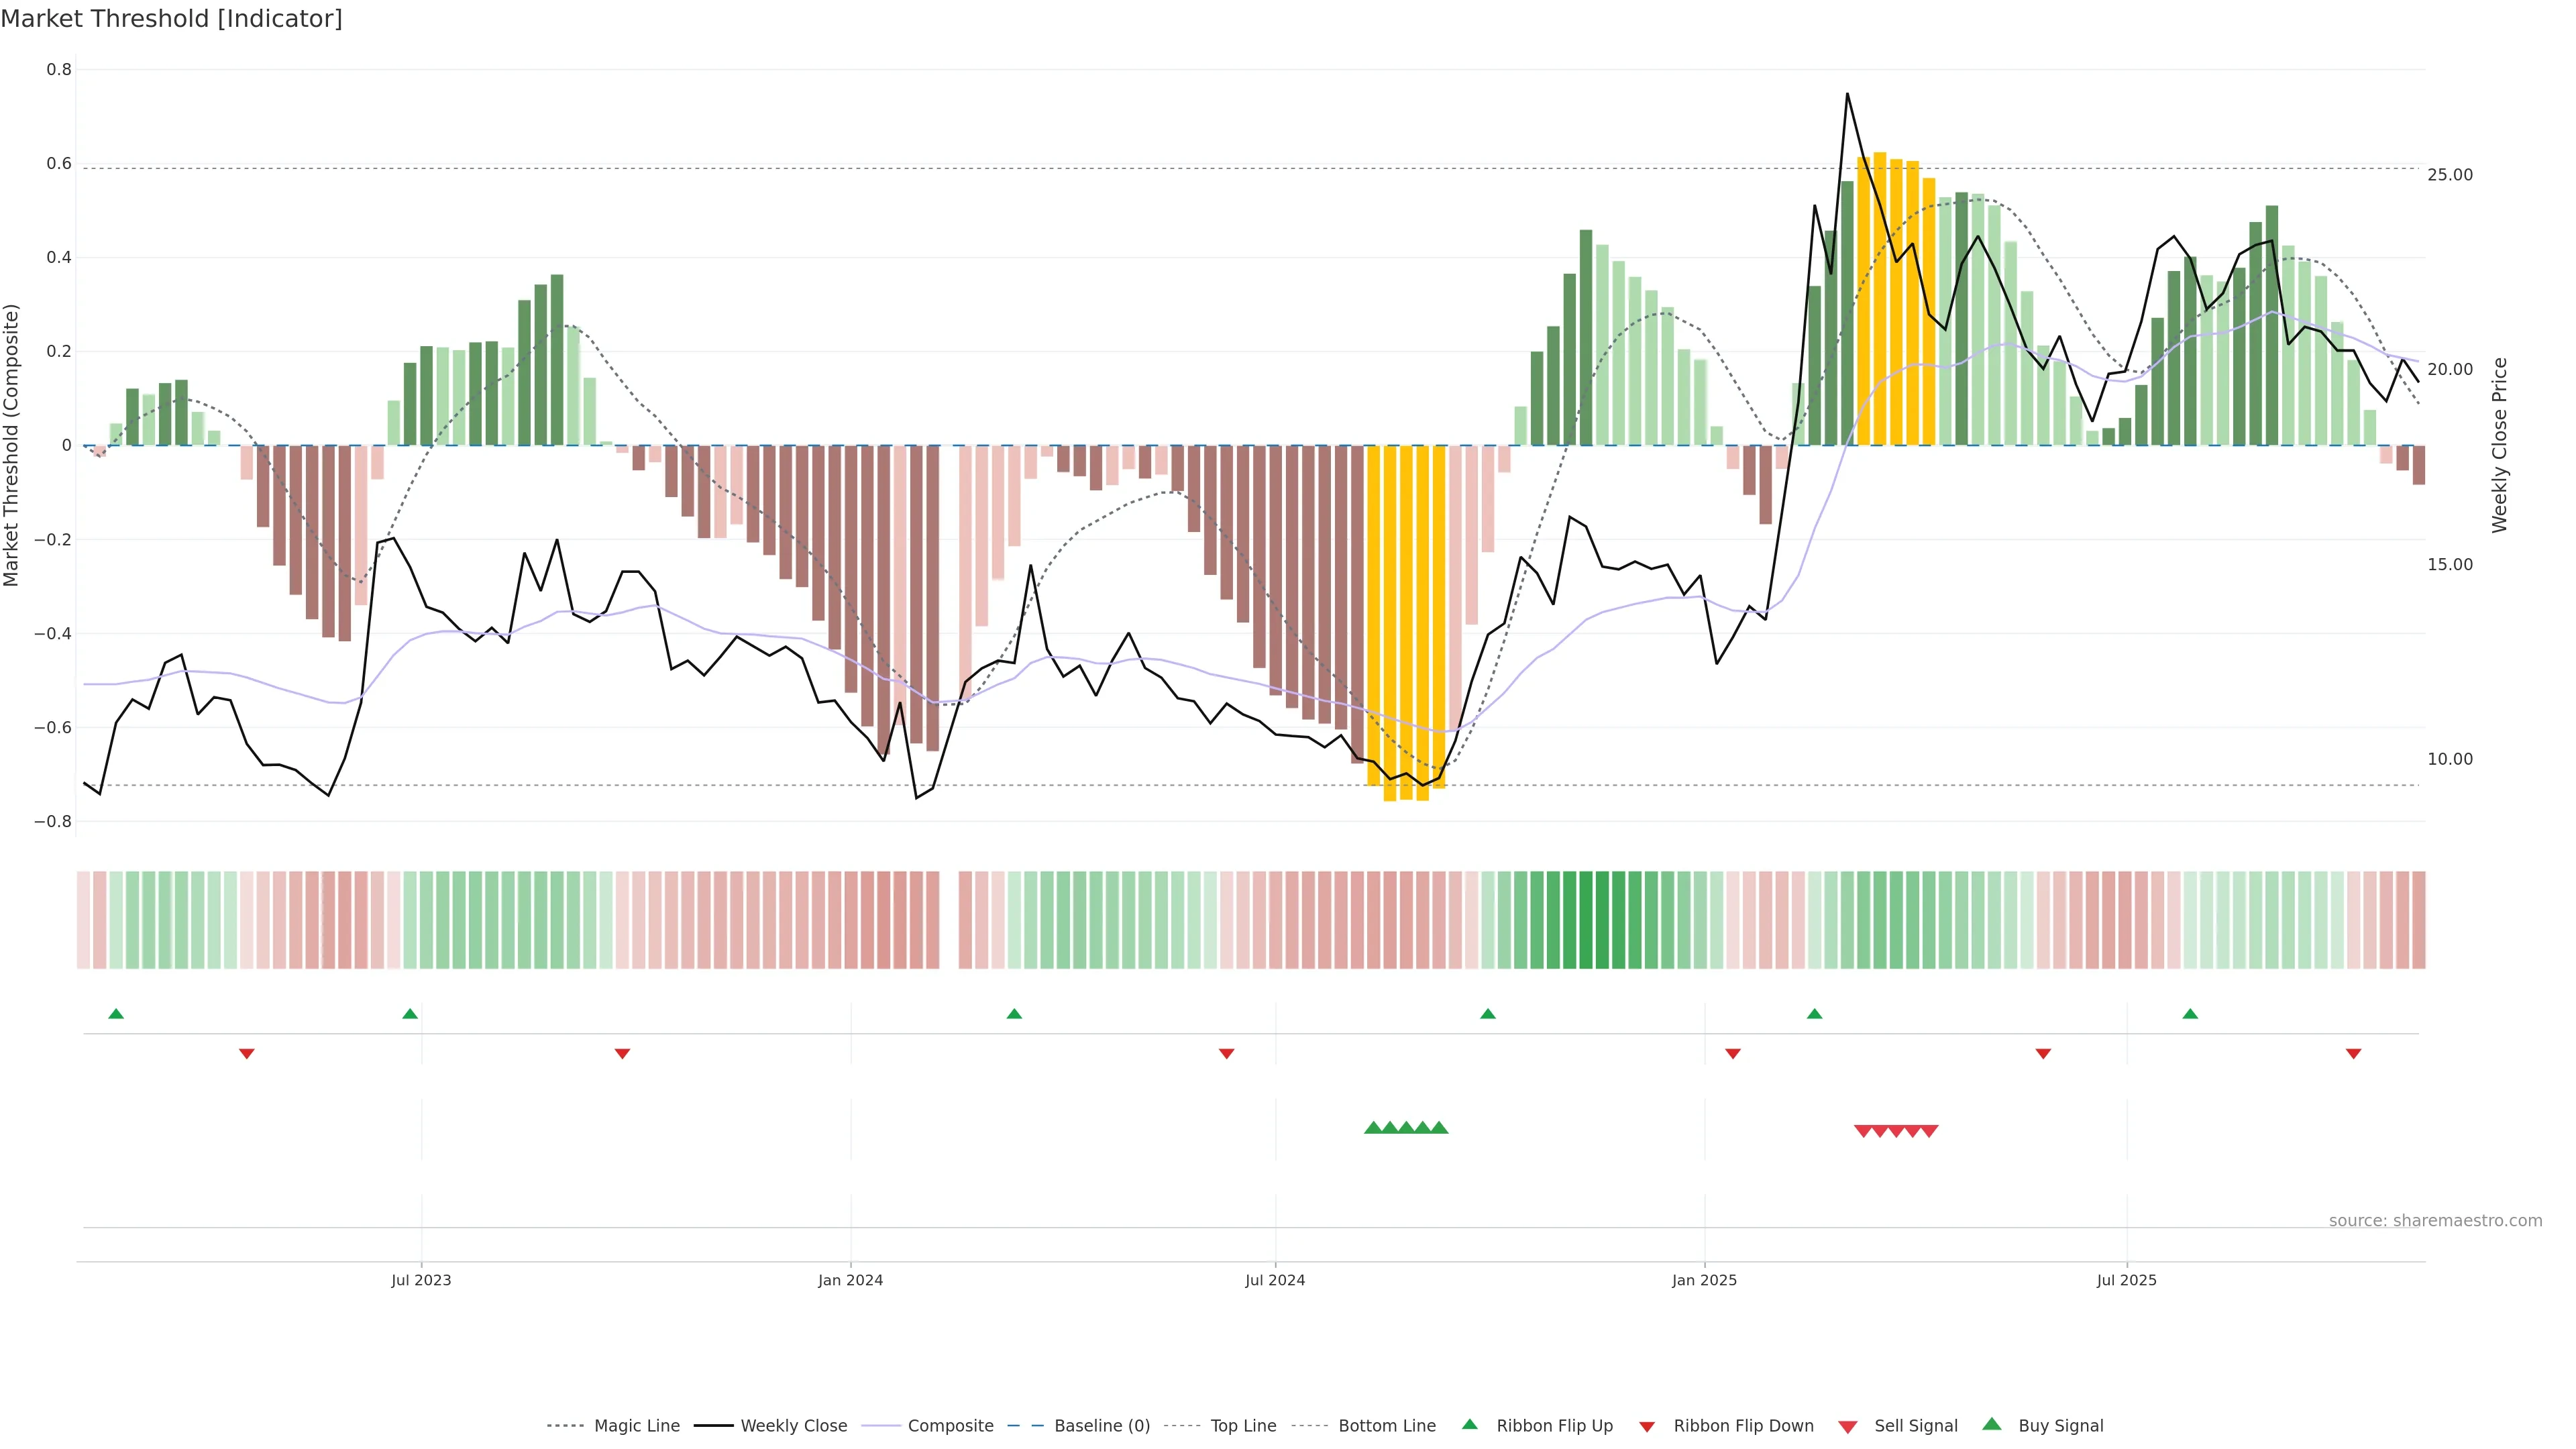
Task: Toggle the Composite line legend entry
Action: tap(950, 1426)
